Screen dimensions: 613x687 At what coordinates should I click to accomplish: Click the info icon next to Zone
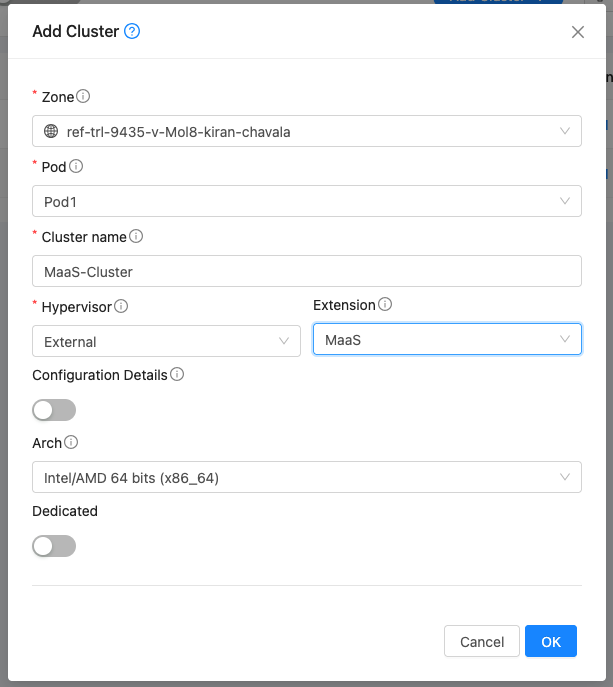coord(84,97)
